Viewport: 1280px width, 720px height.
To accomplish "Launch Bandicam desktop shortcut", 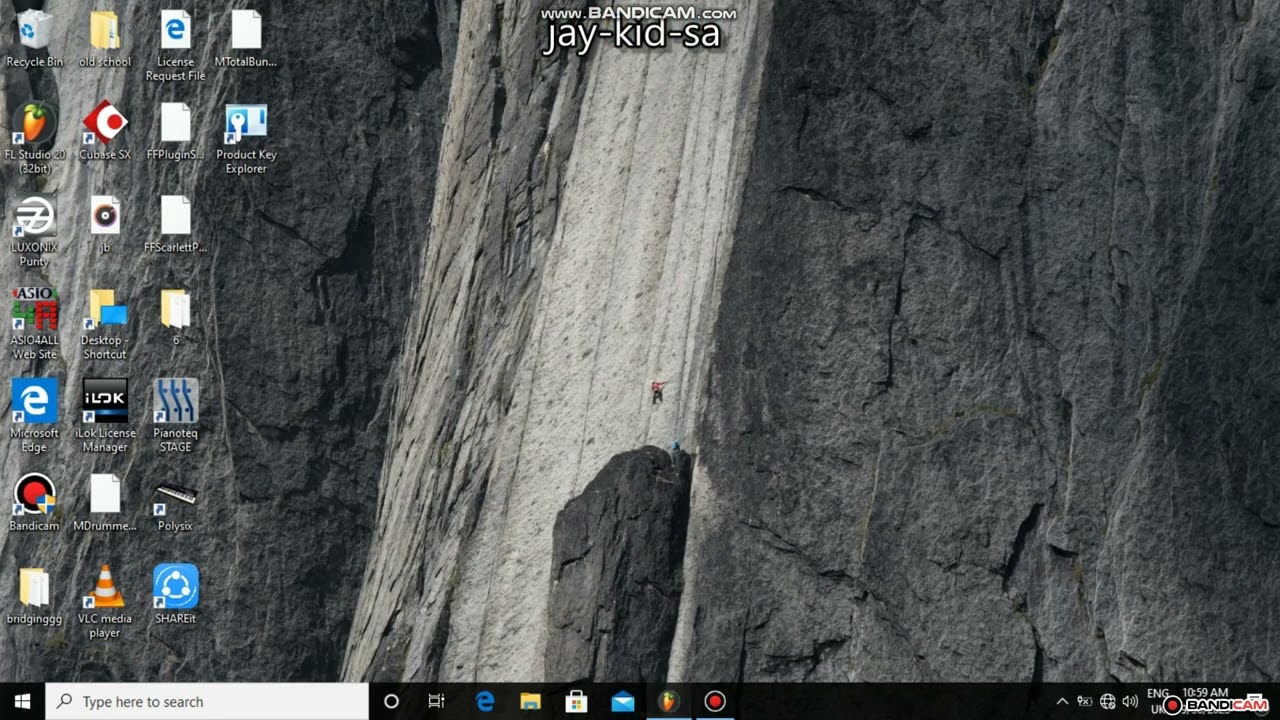I will pyautogui.click(x=34, y=502).
